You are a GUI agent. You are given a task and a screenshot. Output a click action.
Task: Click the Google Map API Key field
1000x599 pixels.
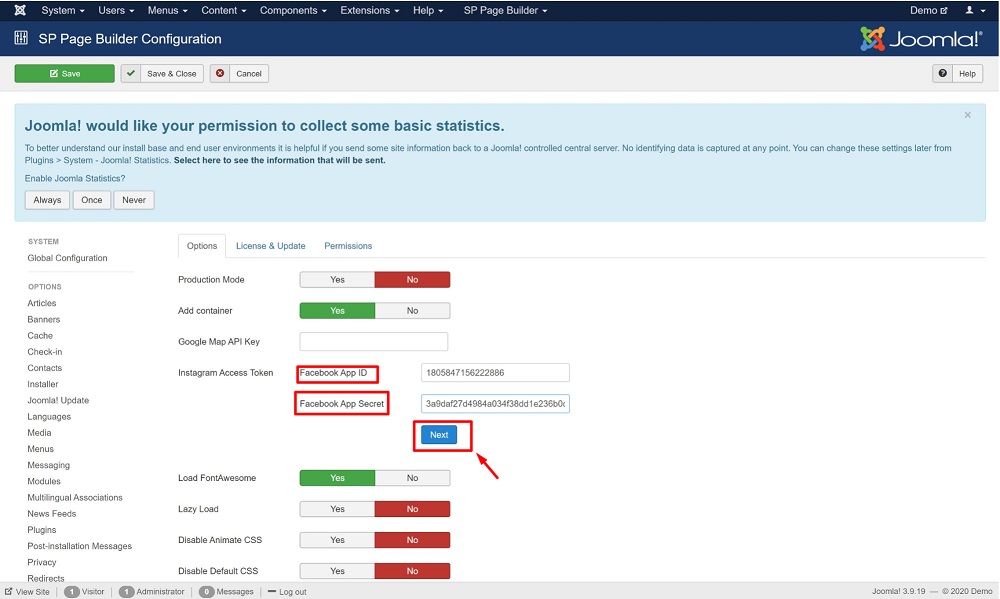374,341
